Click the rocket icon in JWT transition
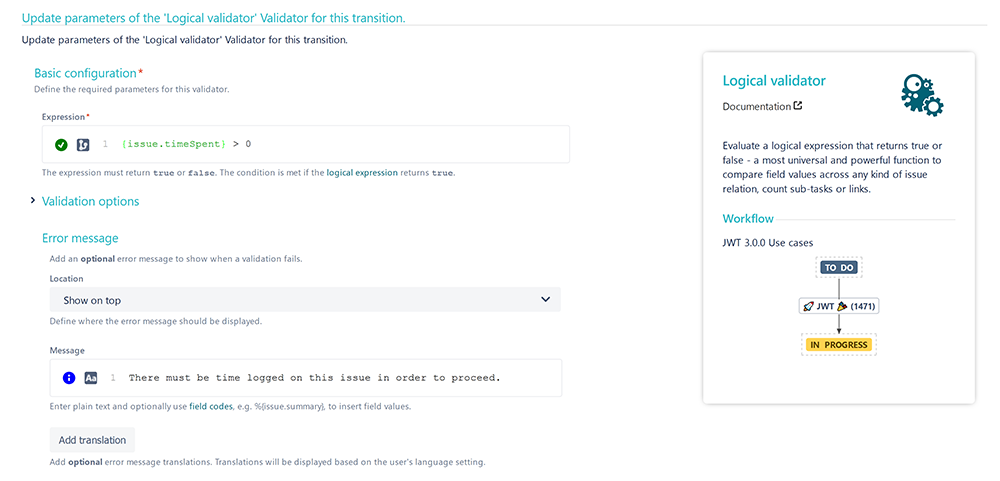This screenshot has width=1000, height=481. 808,306
